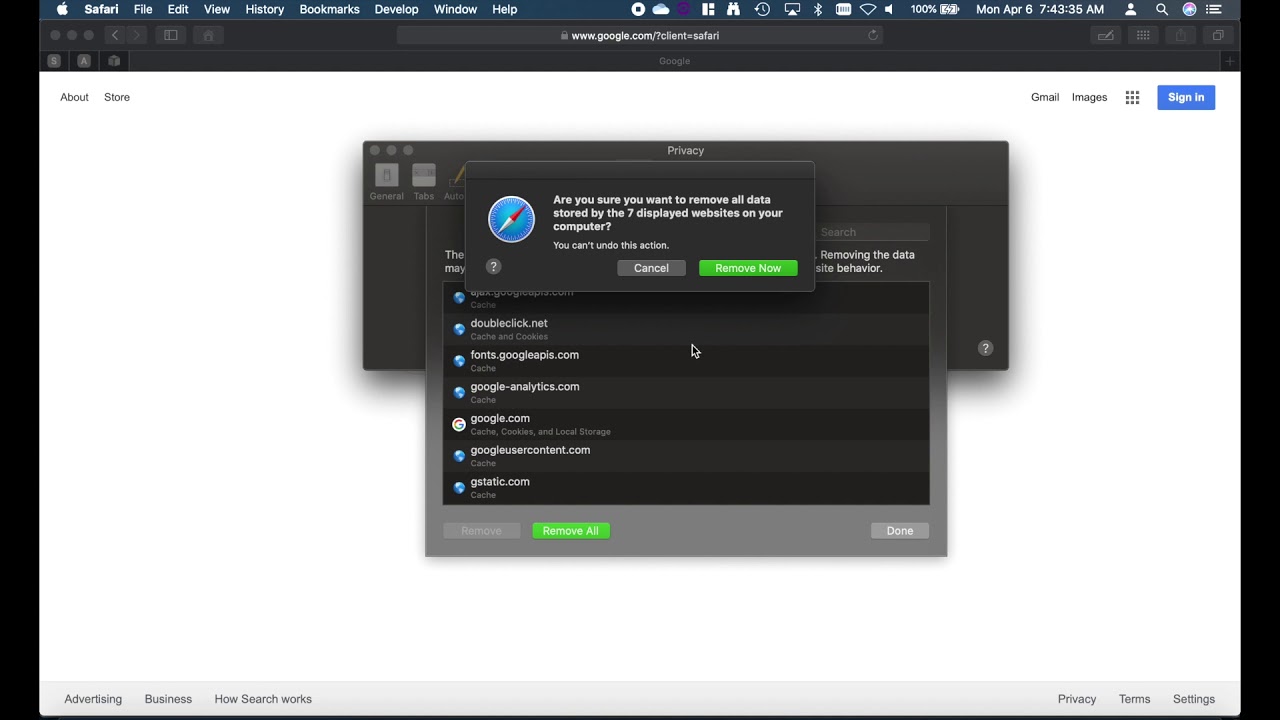Select the pinned tab labeled S
Screen dimensions: 1280x720
[54, 61]
